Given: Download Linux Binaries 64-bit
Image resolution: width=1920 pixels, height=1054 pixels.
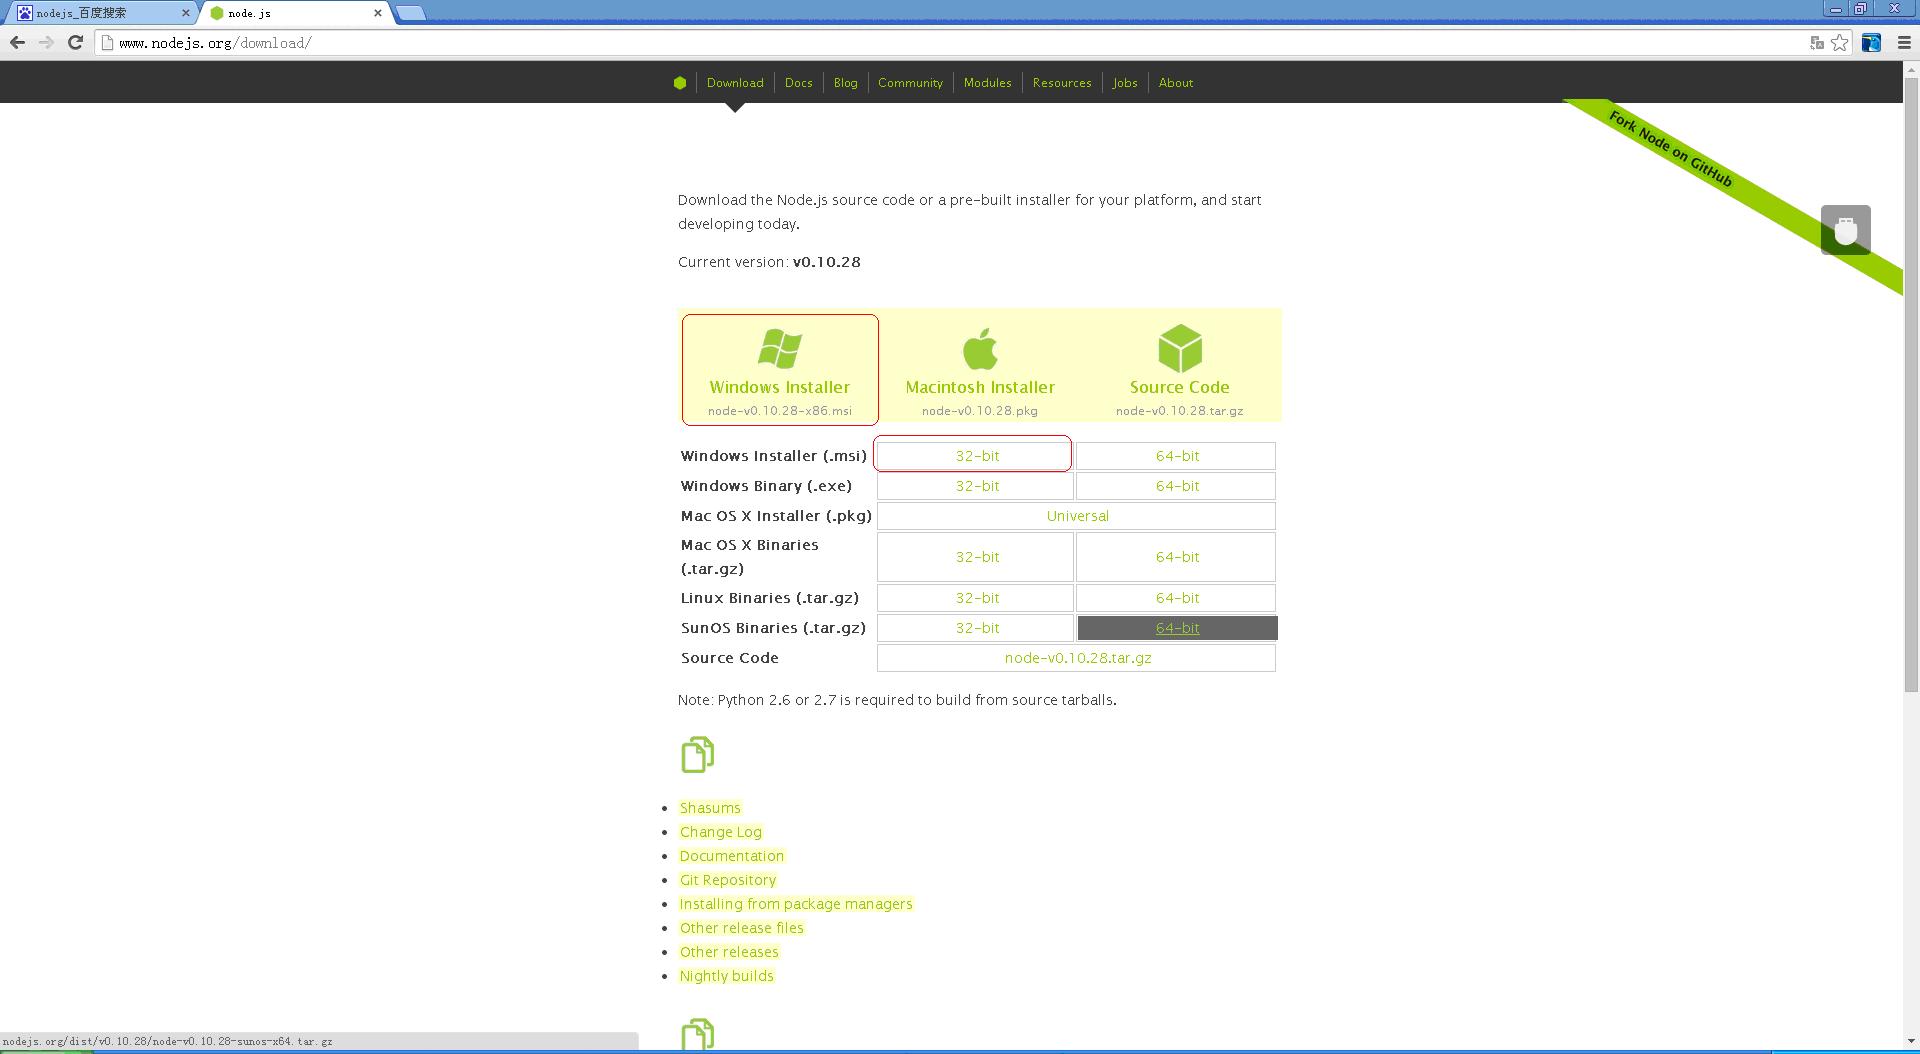Looking at the screenshot, I should point(1177,598).
